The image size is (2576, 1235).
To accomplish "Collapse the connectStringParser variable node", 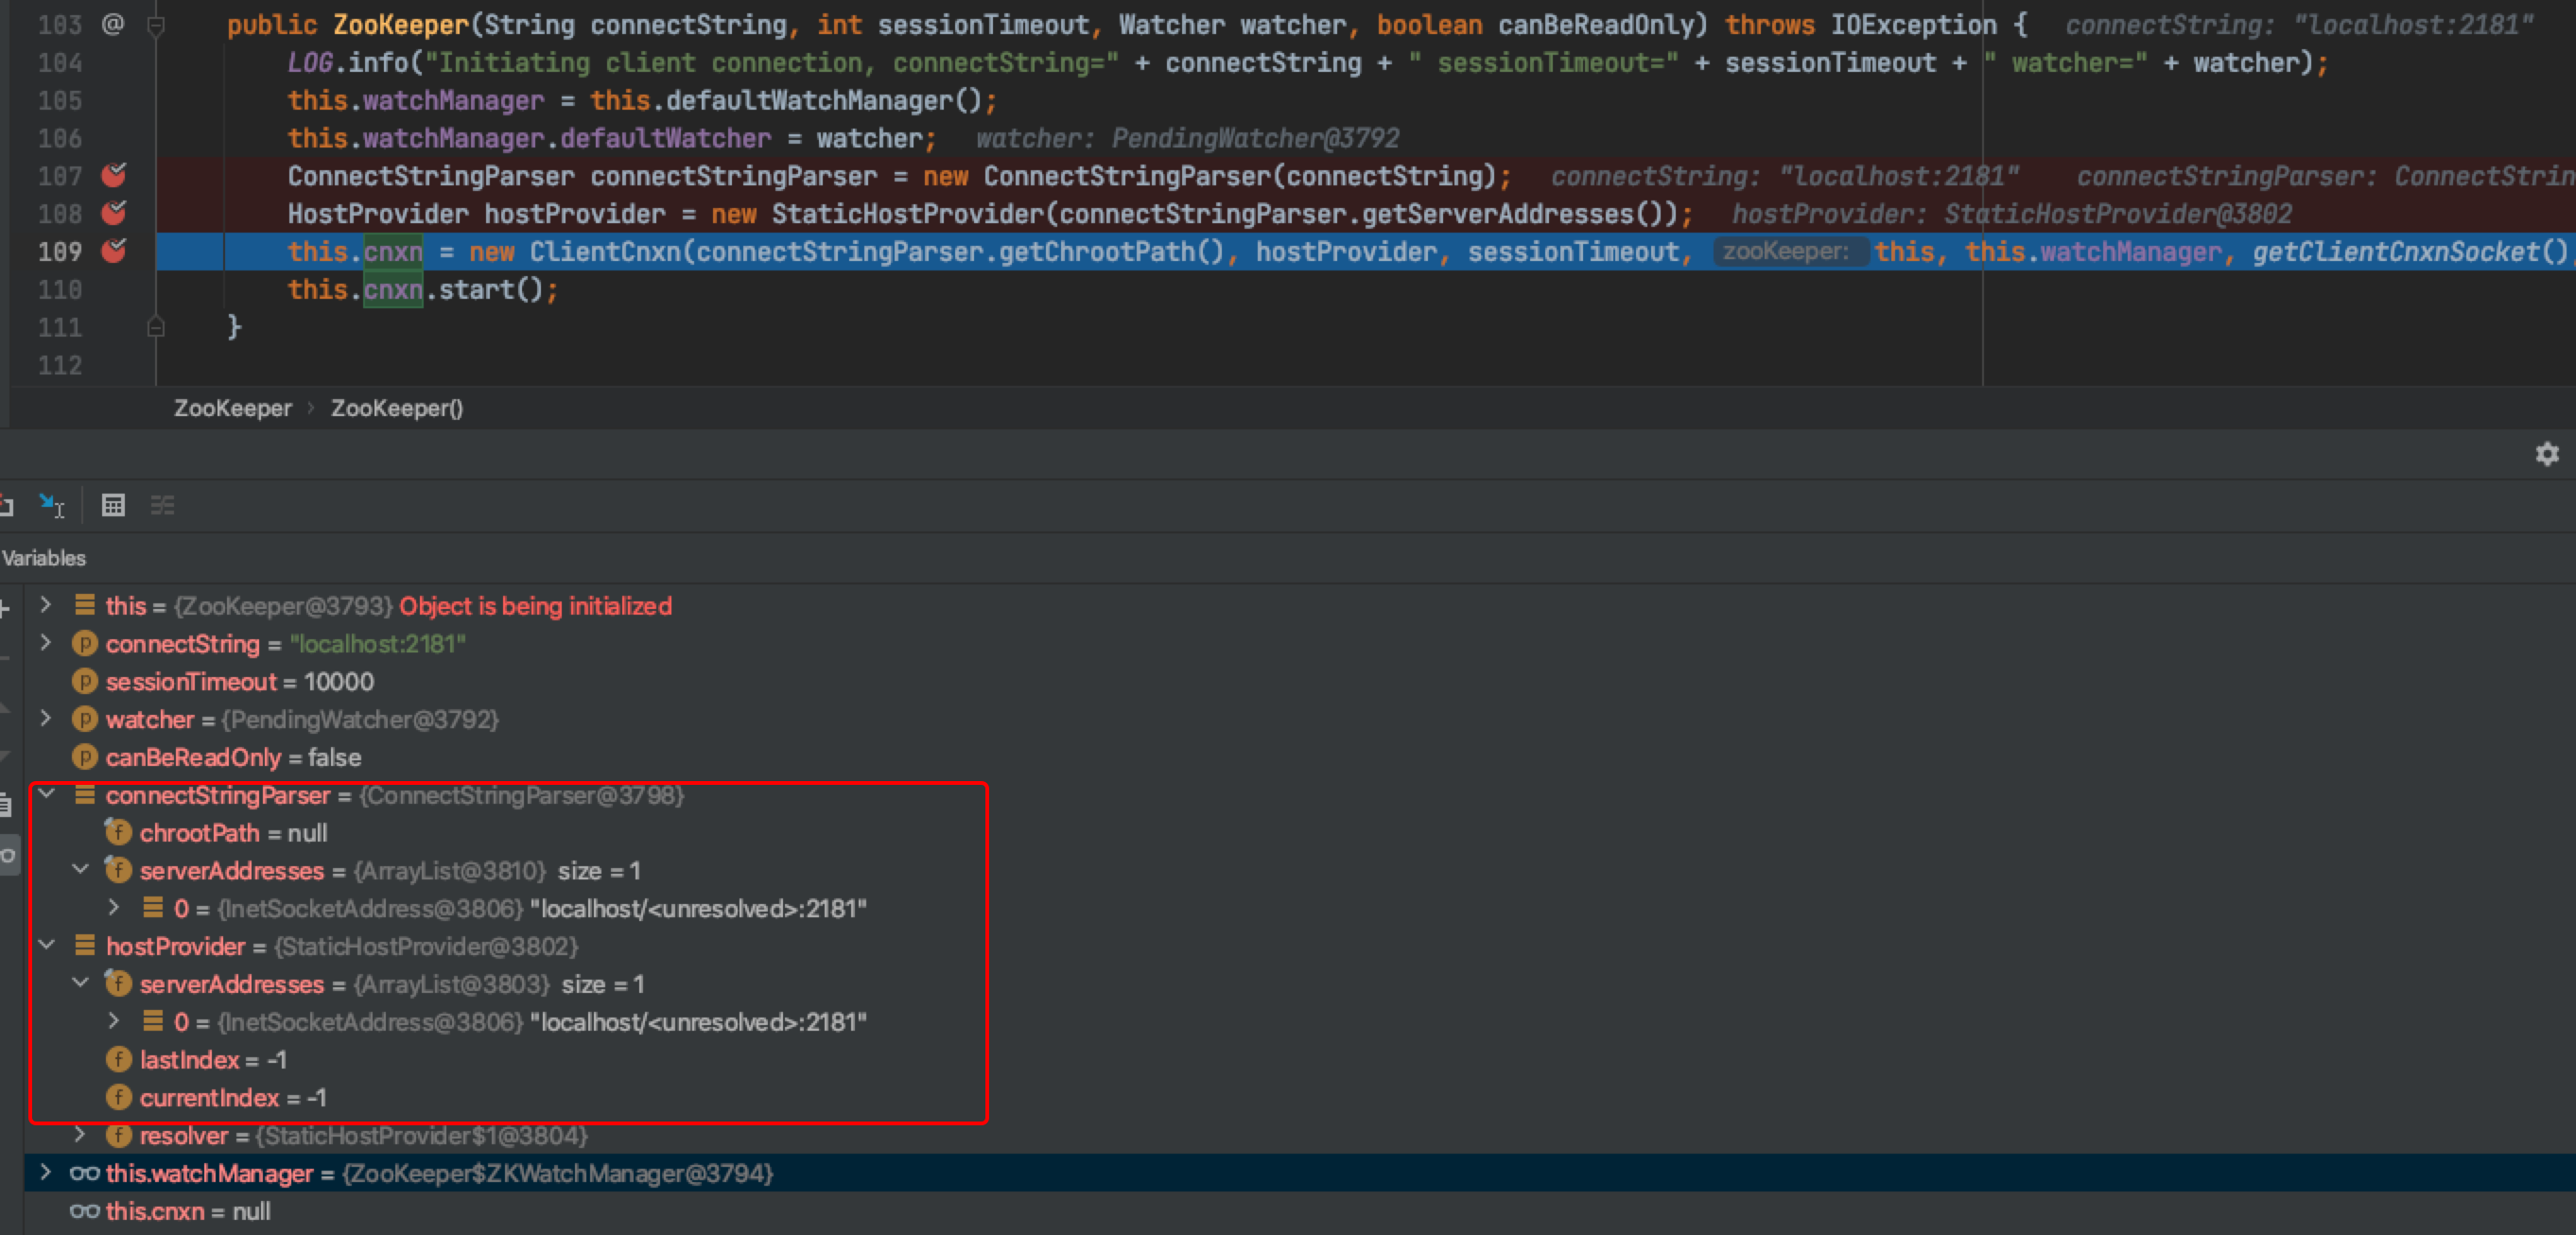I will point(45,794).
